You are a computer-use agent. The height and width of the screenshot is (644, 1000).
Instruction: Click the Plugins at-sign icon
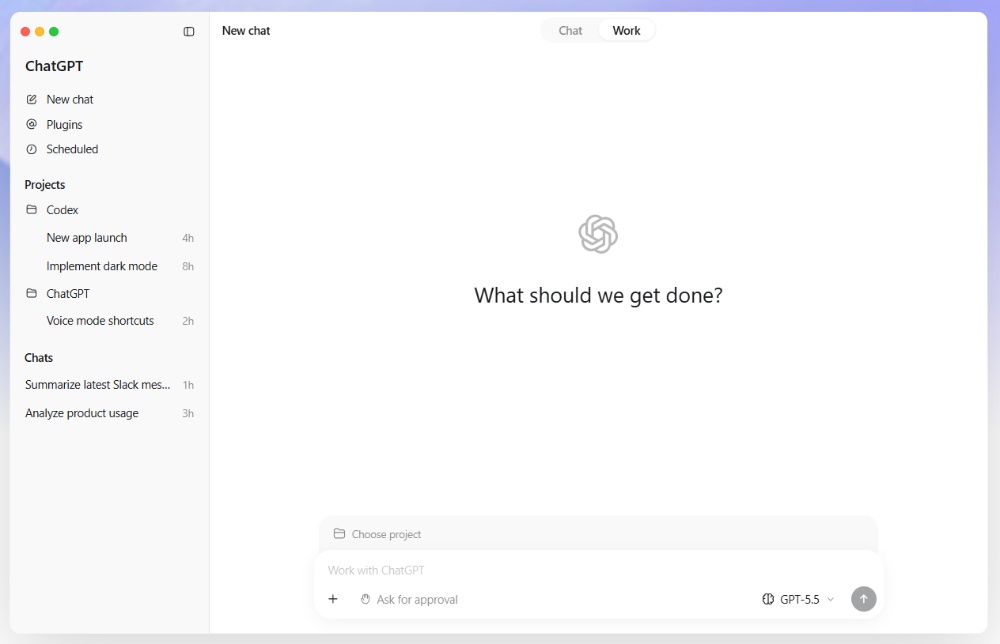tap(31, 124)
